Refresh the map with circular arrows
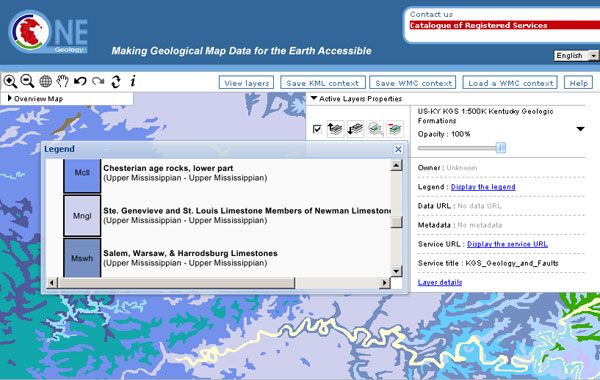 (116, 81)
